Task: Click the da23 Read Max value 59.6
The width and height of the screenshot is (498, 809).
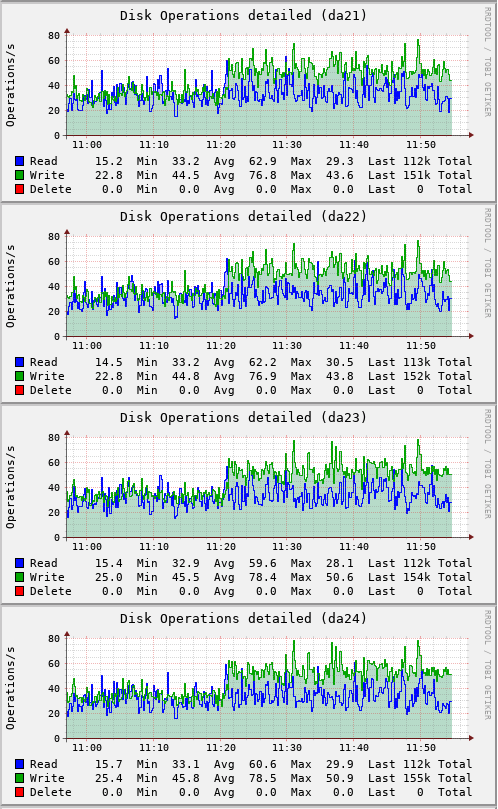Action: pos(263,563)
